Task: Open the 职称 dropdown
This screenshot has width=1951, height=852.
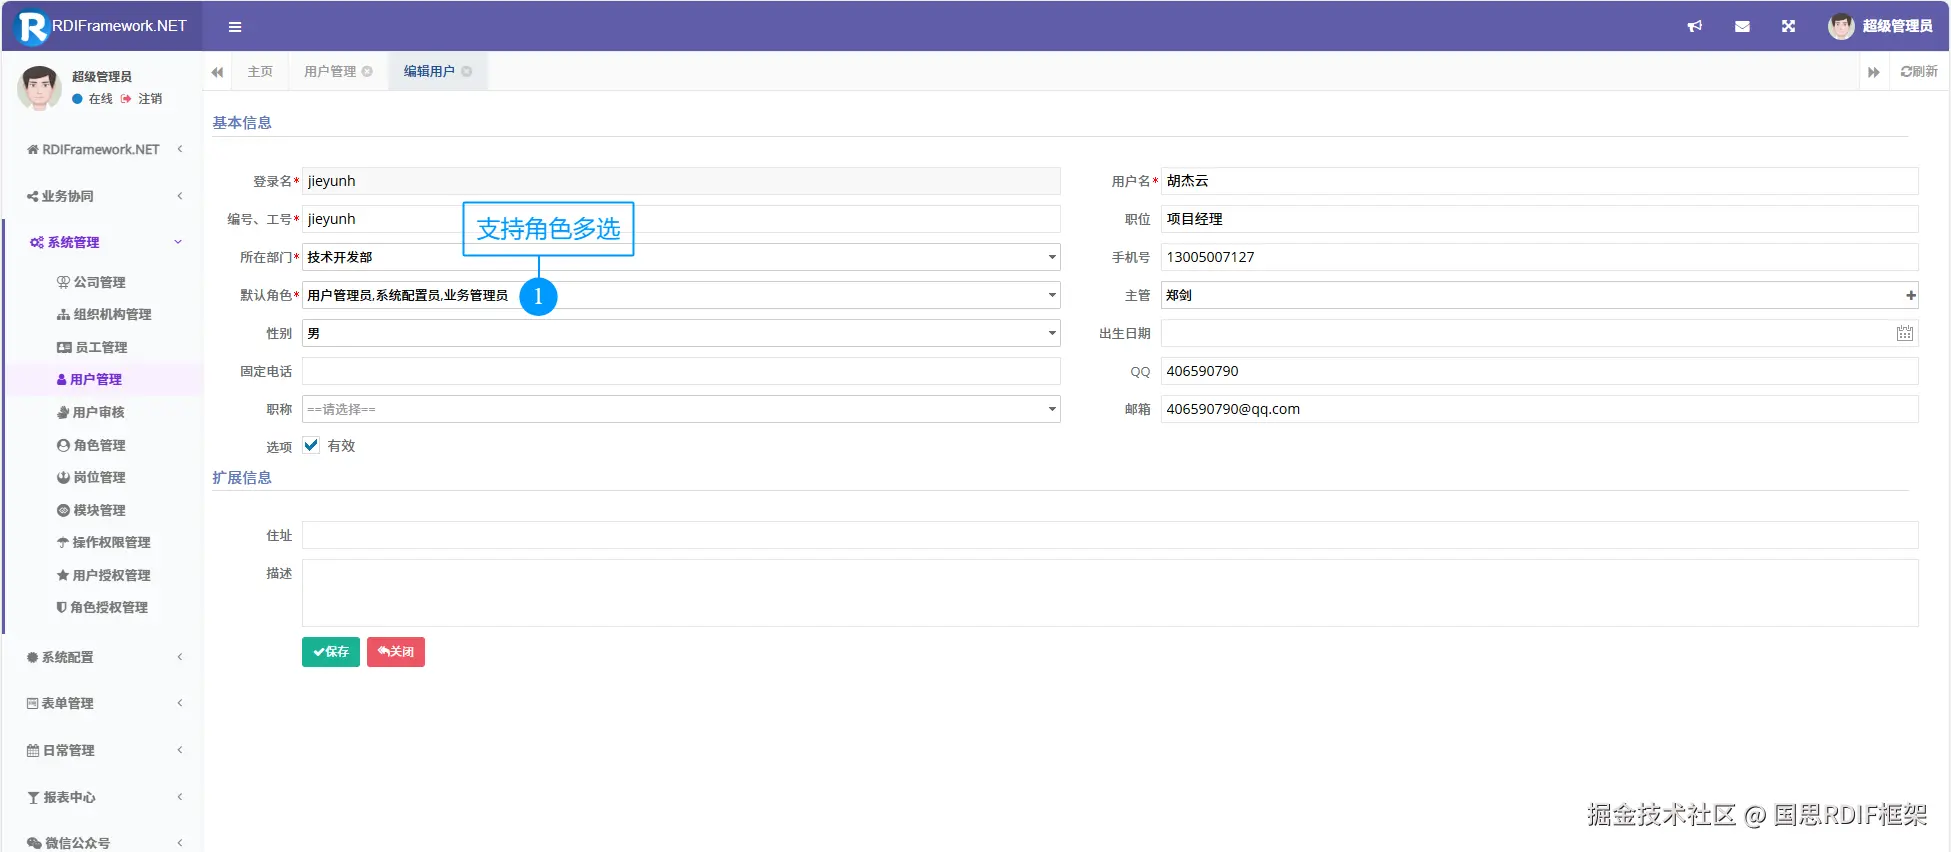Action: tap(681, 409)
